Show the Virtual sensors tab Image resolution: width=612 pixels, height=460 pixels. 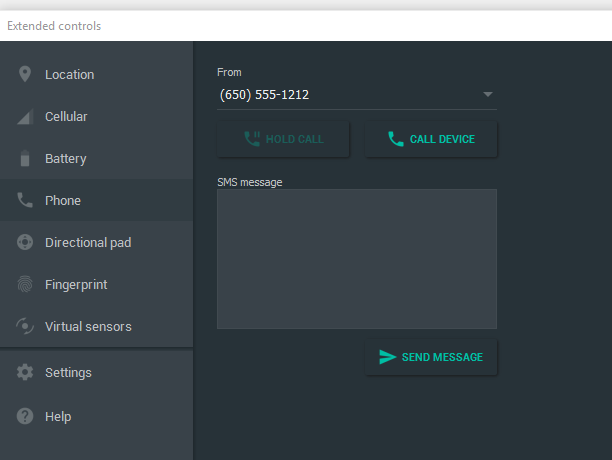coord(96,326)
